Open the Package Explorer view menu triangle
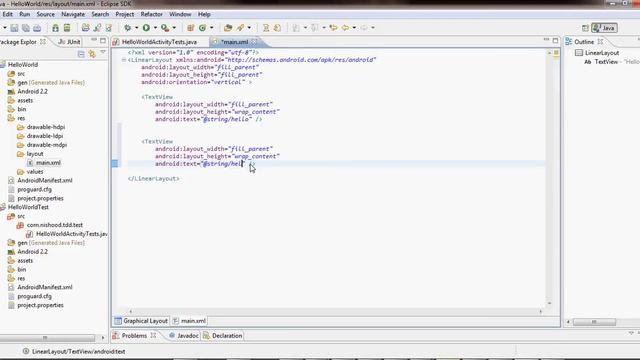Viewport: 640px width, 360px height. [103, 53]
